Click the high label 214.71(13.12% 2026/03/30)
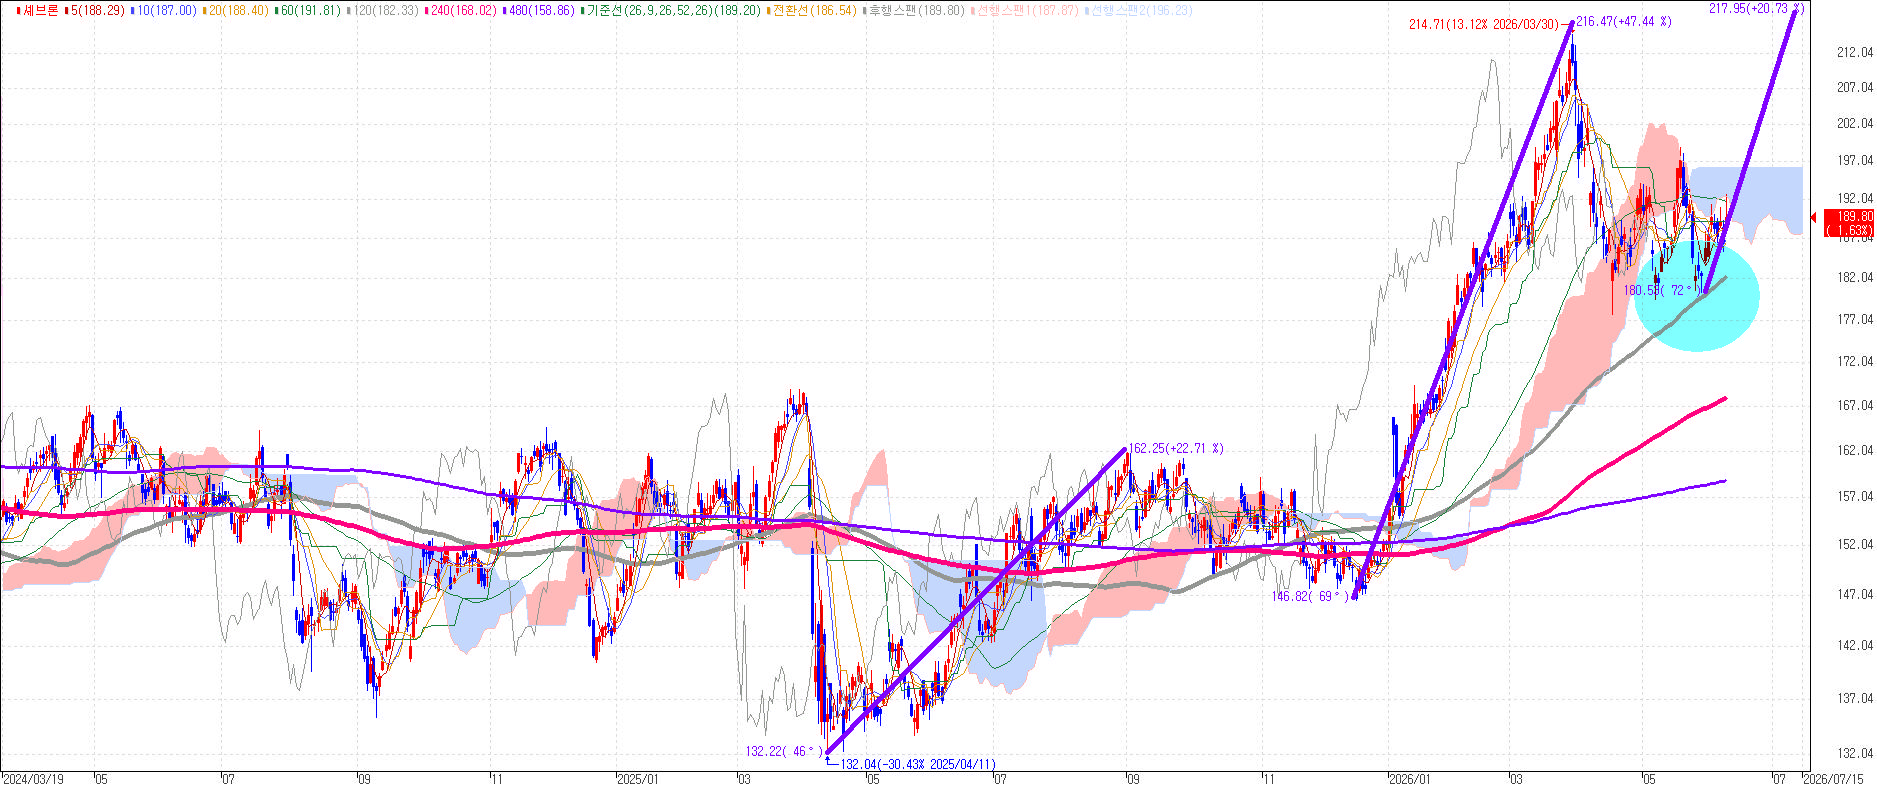The image size is (1877, 789). click(1484, 25)
